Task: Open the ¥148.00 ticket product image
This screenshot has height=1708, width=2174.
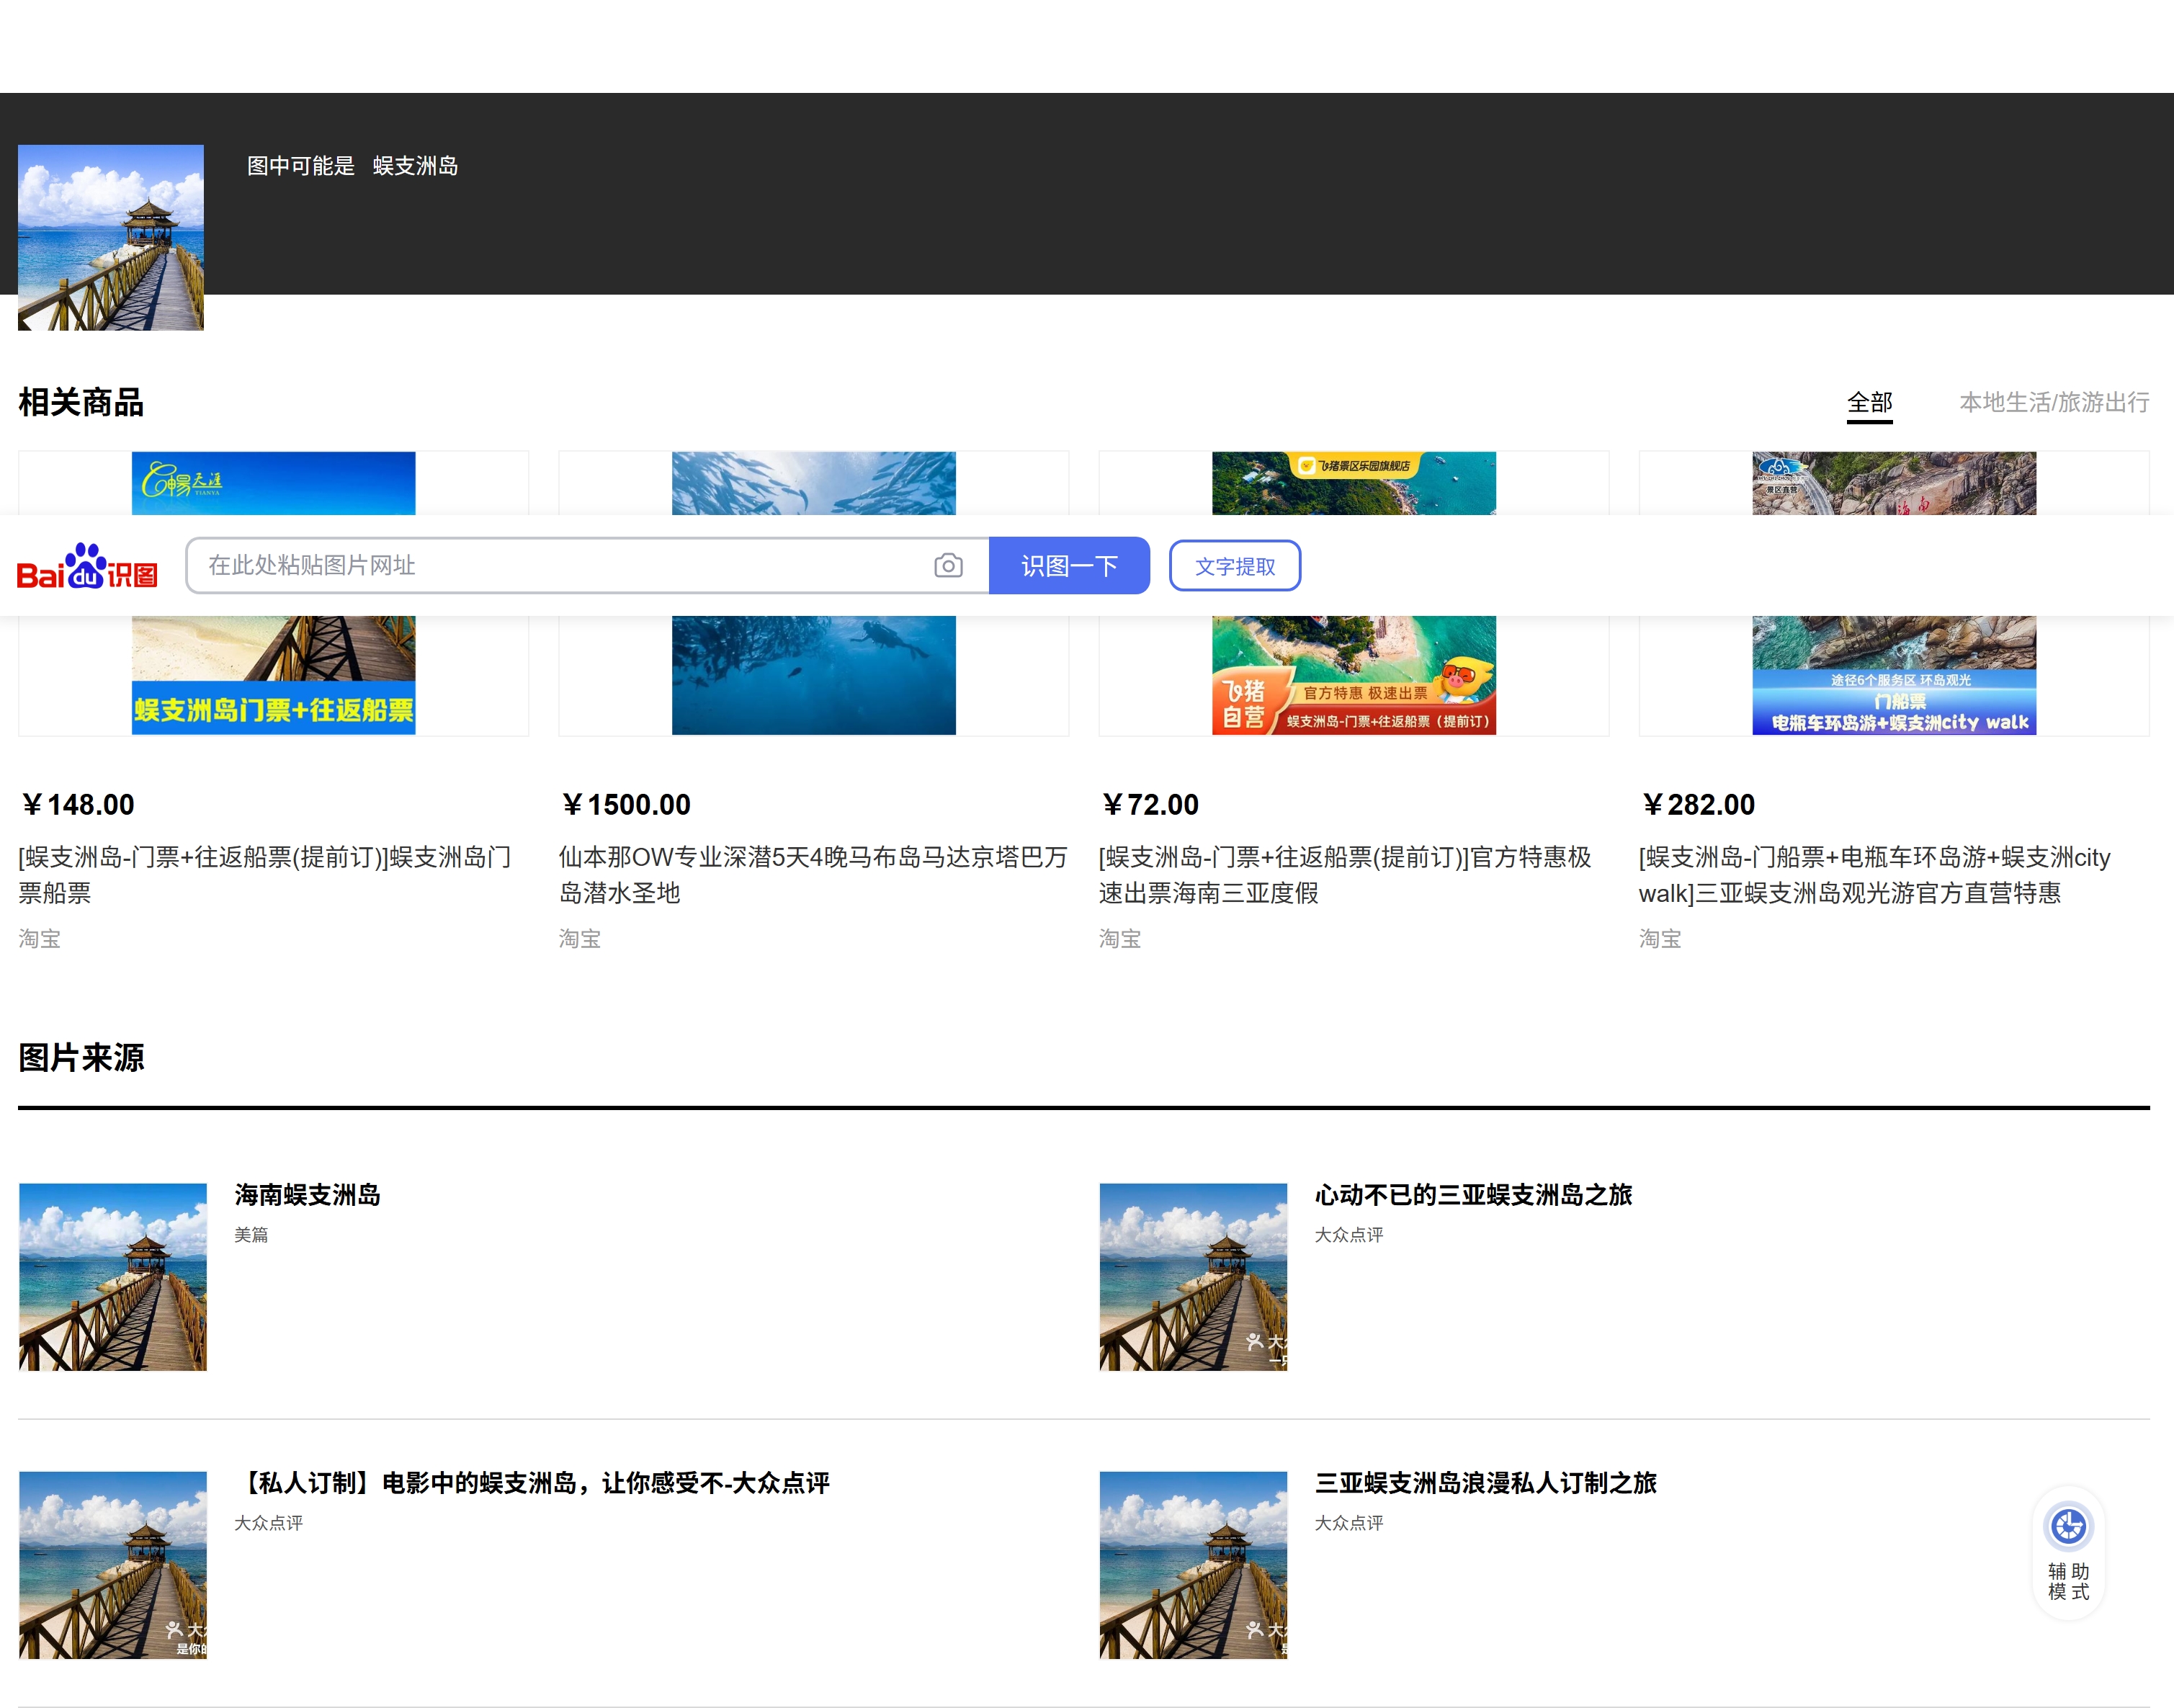Action: click(273, 675)
